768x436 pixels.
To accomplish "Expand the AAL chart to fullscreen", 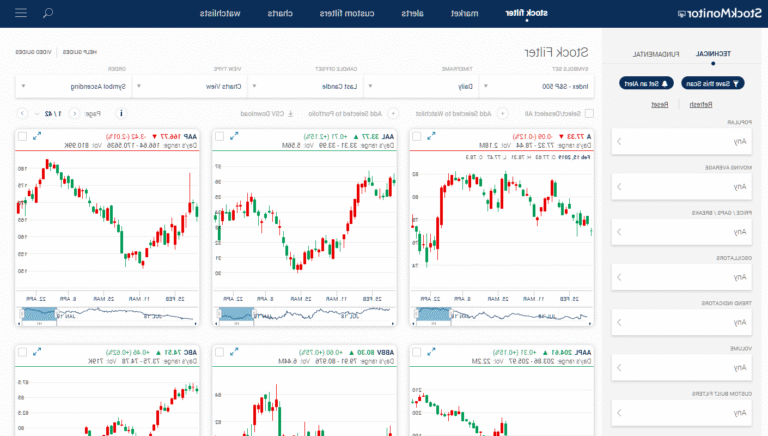I will (235, 135).
